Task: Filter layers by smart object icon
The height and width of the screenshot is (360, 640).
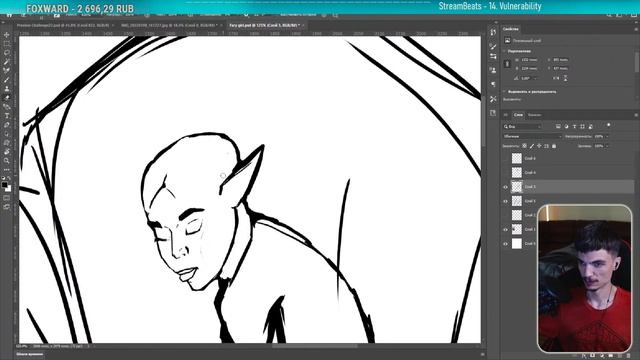Action: (590, 127)
